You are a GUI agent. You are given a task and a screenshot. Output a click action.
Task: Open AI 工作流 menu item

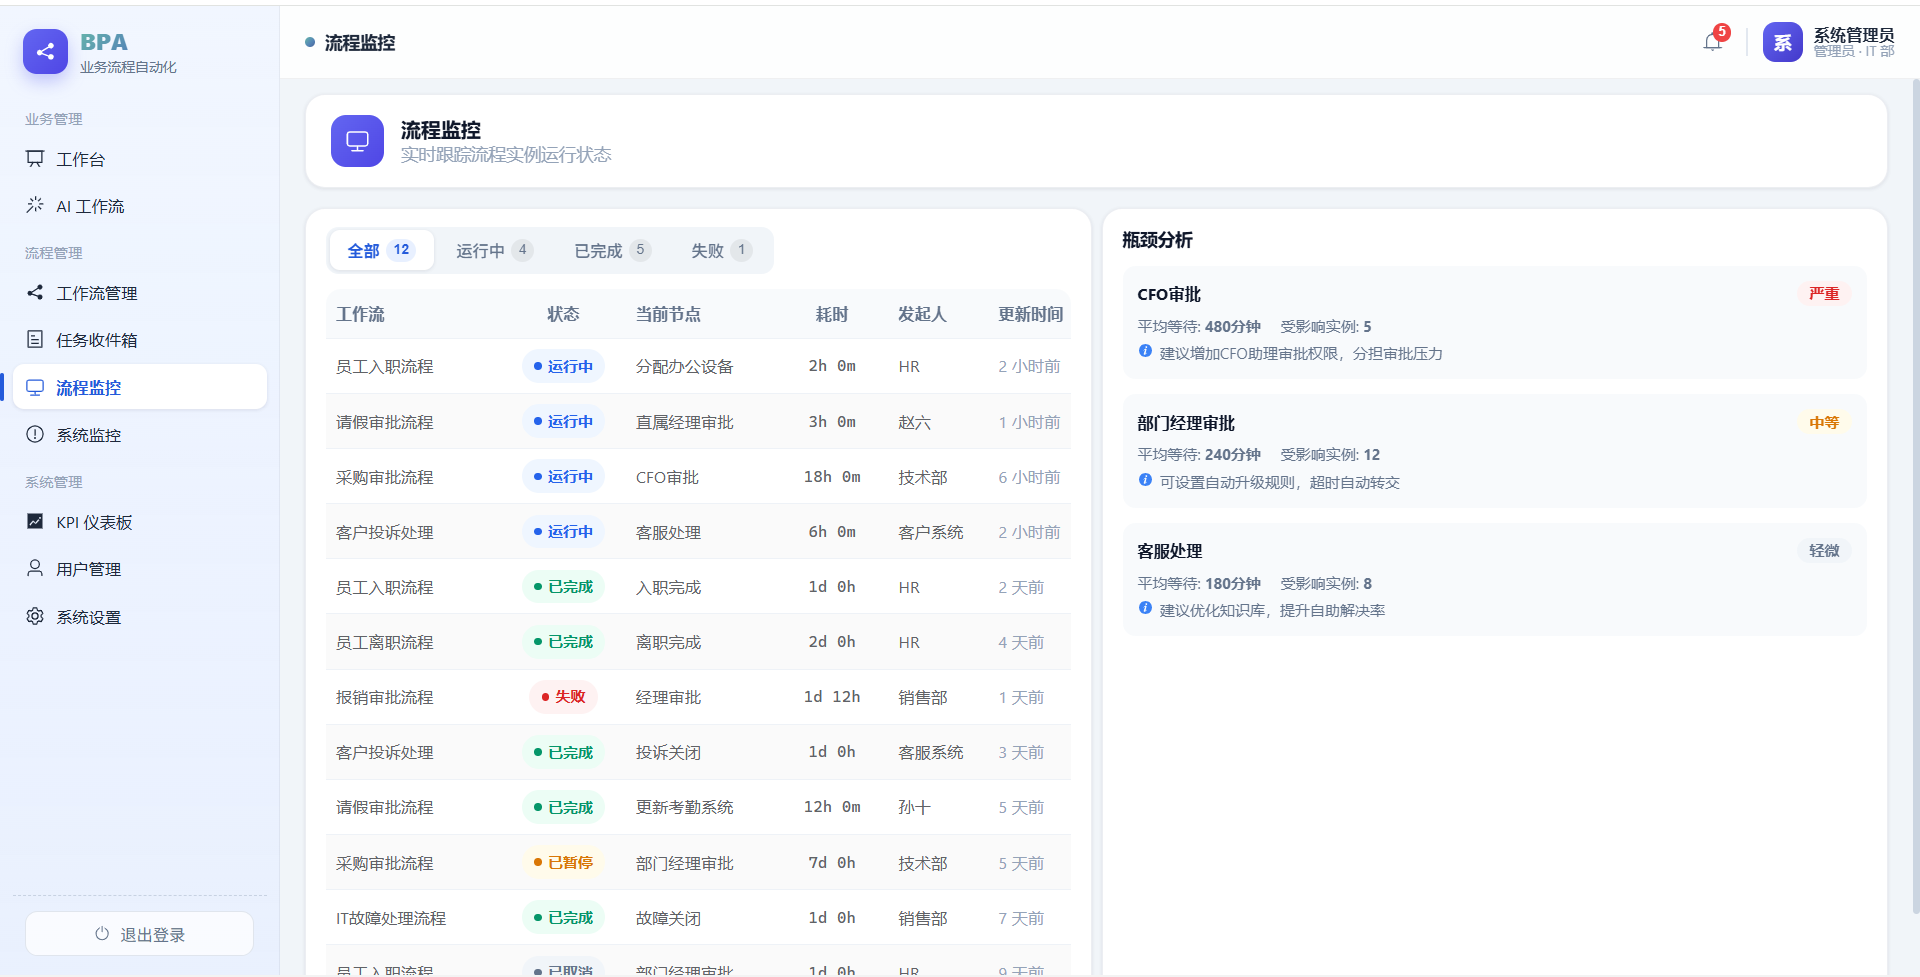point(140,206)
